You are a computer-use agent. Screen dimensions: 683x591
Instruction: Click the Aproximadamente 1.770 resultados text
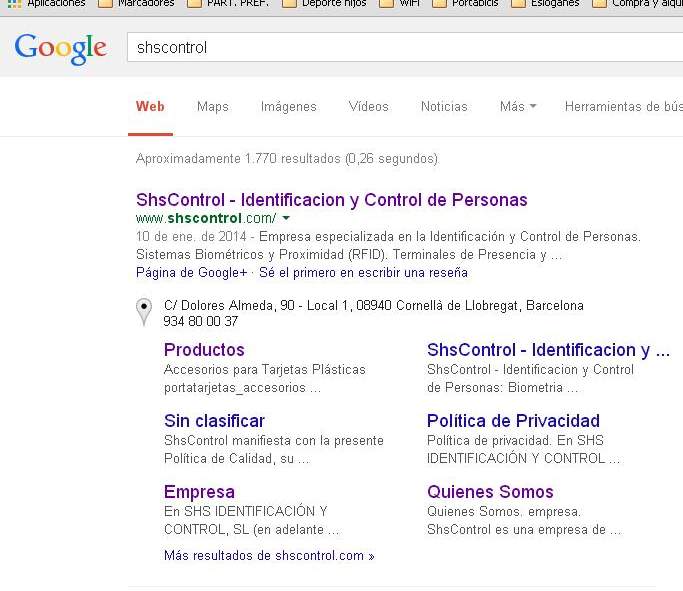[x=287, y=159]
